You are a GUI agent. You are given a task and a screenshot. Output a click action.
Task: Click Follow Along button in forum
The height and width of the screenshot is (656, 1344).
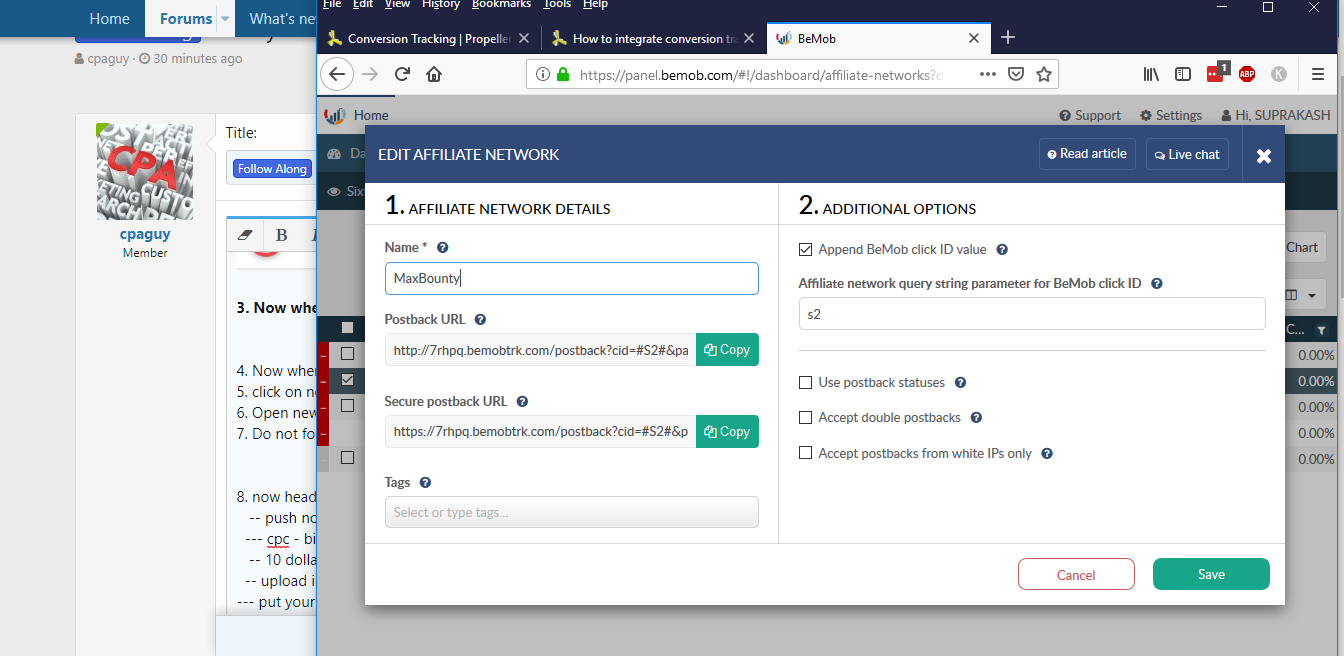(x=272, y=169)
